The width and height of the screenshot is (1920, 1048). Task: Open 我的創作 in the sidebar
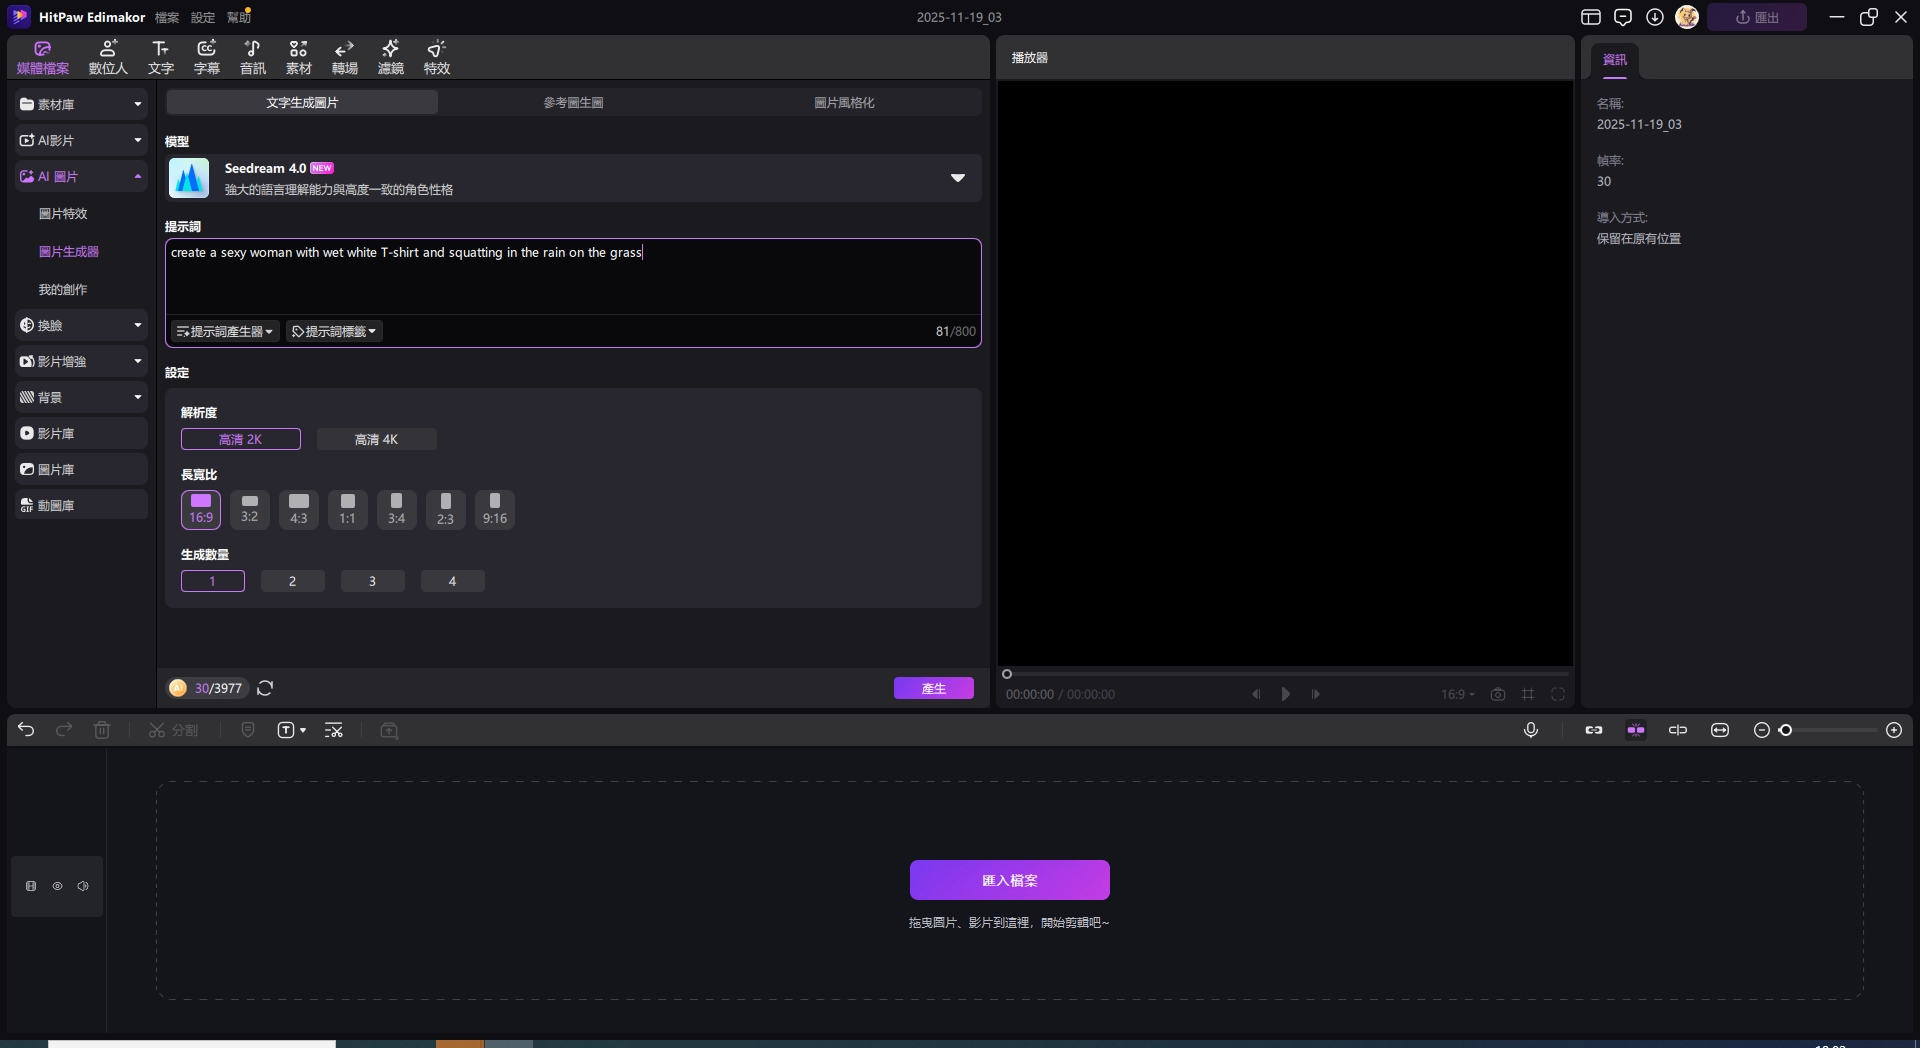63,290
